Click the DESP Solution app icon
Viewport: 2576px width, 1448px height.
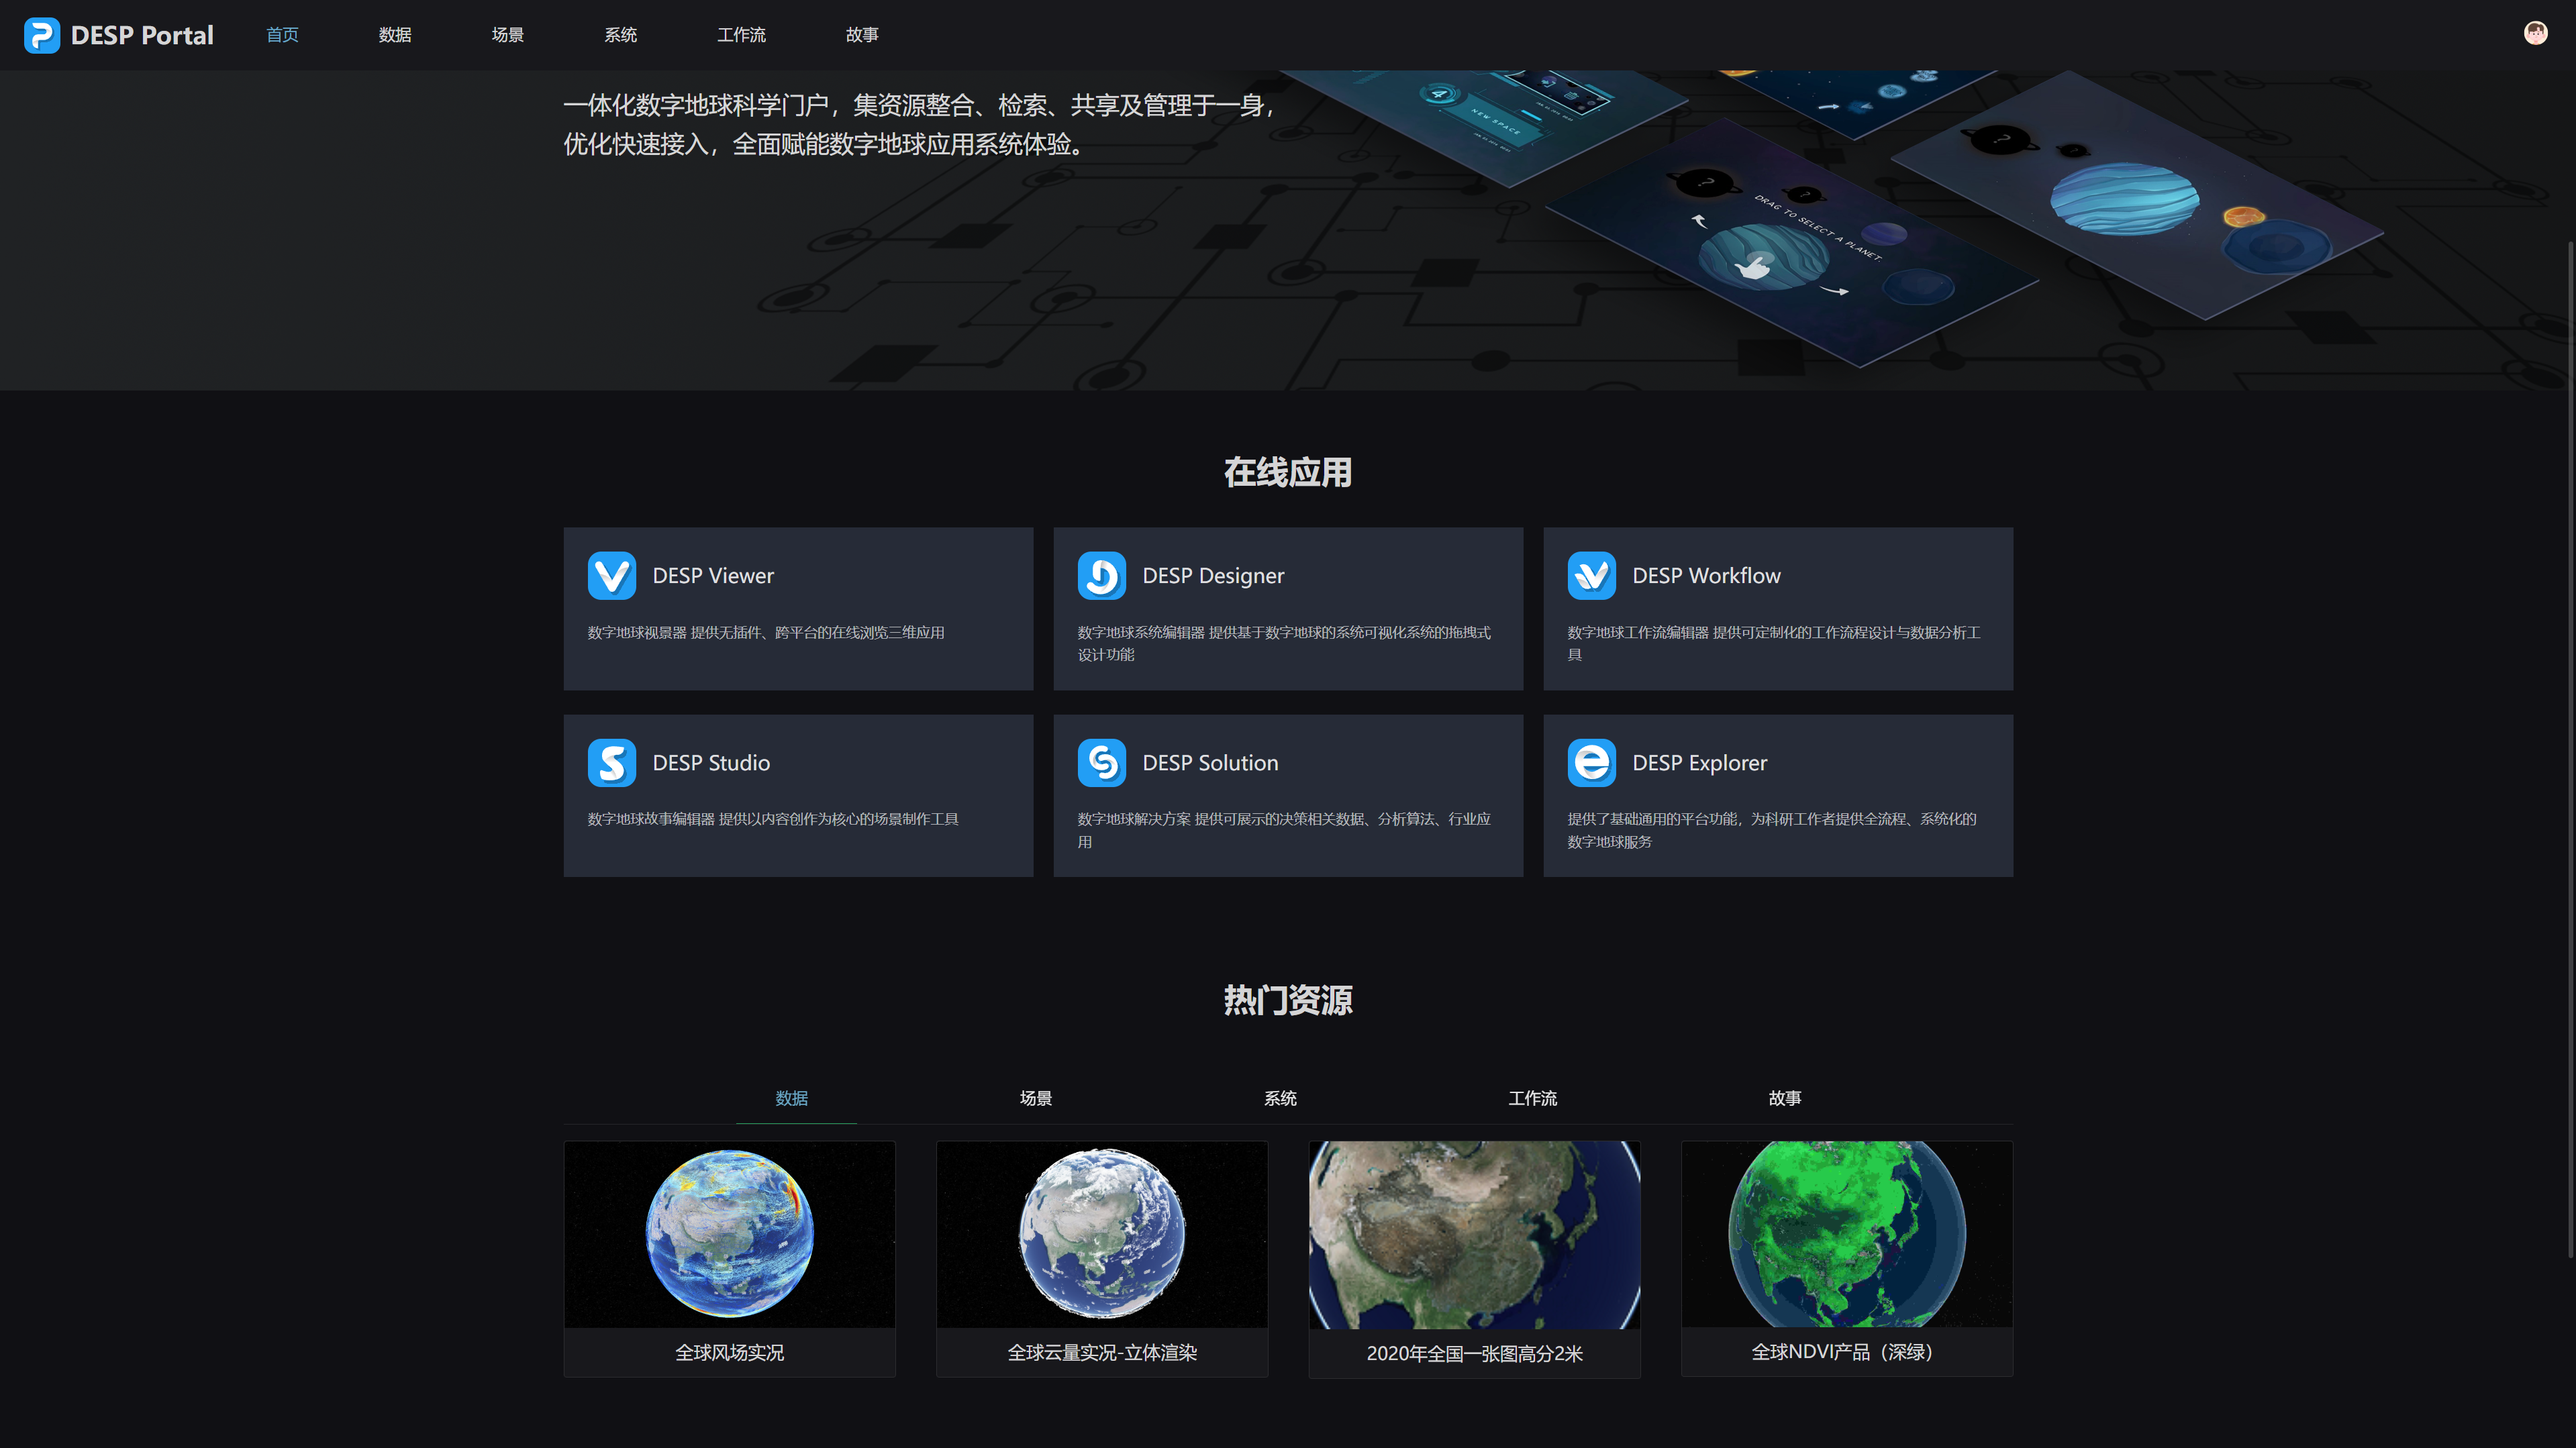[x=1101, y=763]
